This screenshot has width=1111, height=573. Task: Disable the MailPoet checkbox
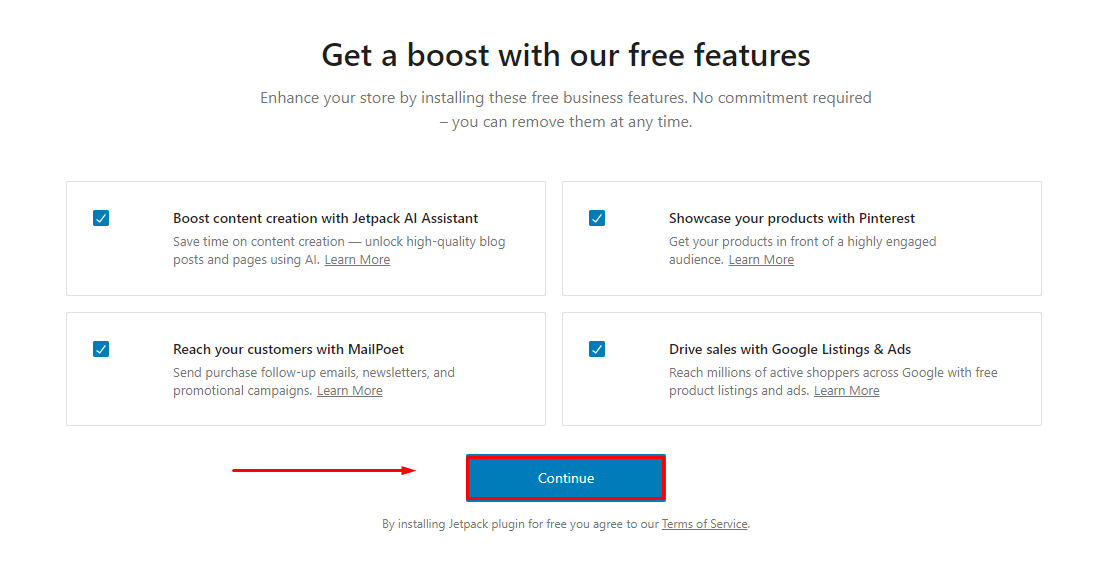pyautogui.click(x=101, y=349)
